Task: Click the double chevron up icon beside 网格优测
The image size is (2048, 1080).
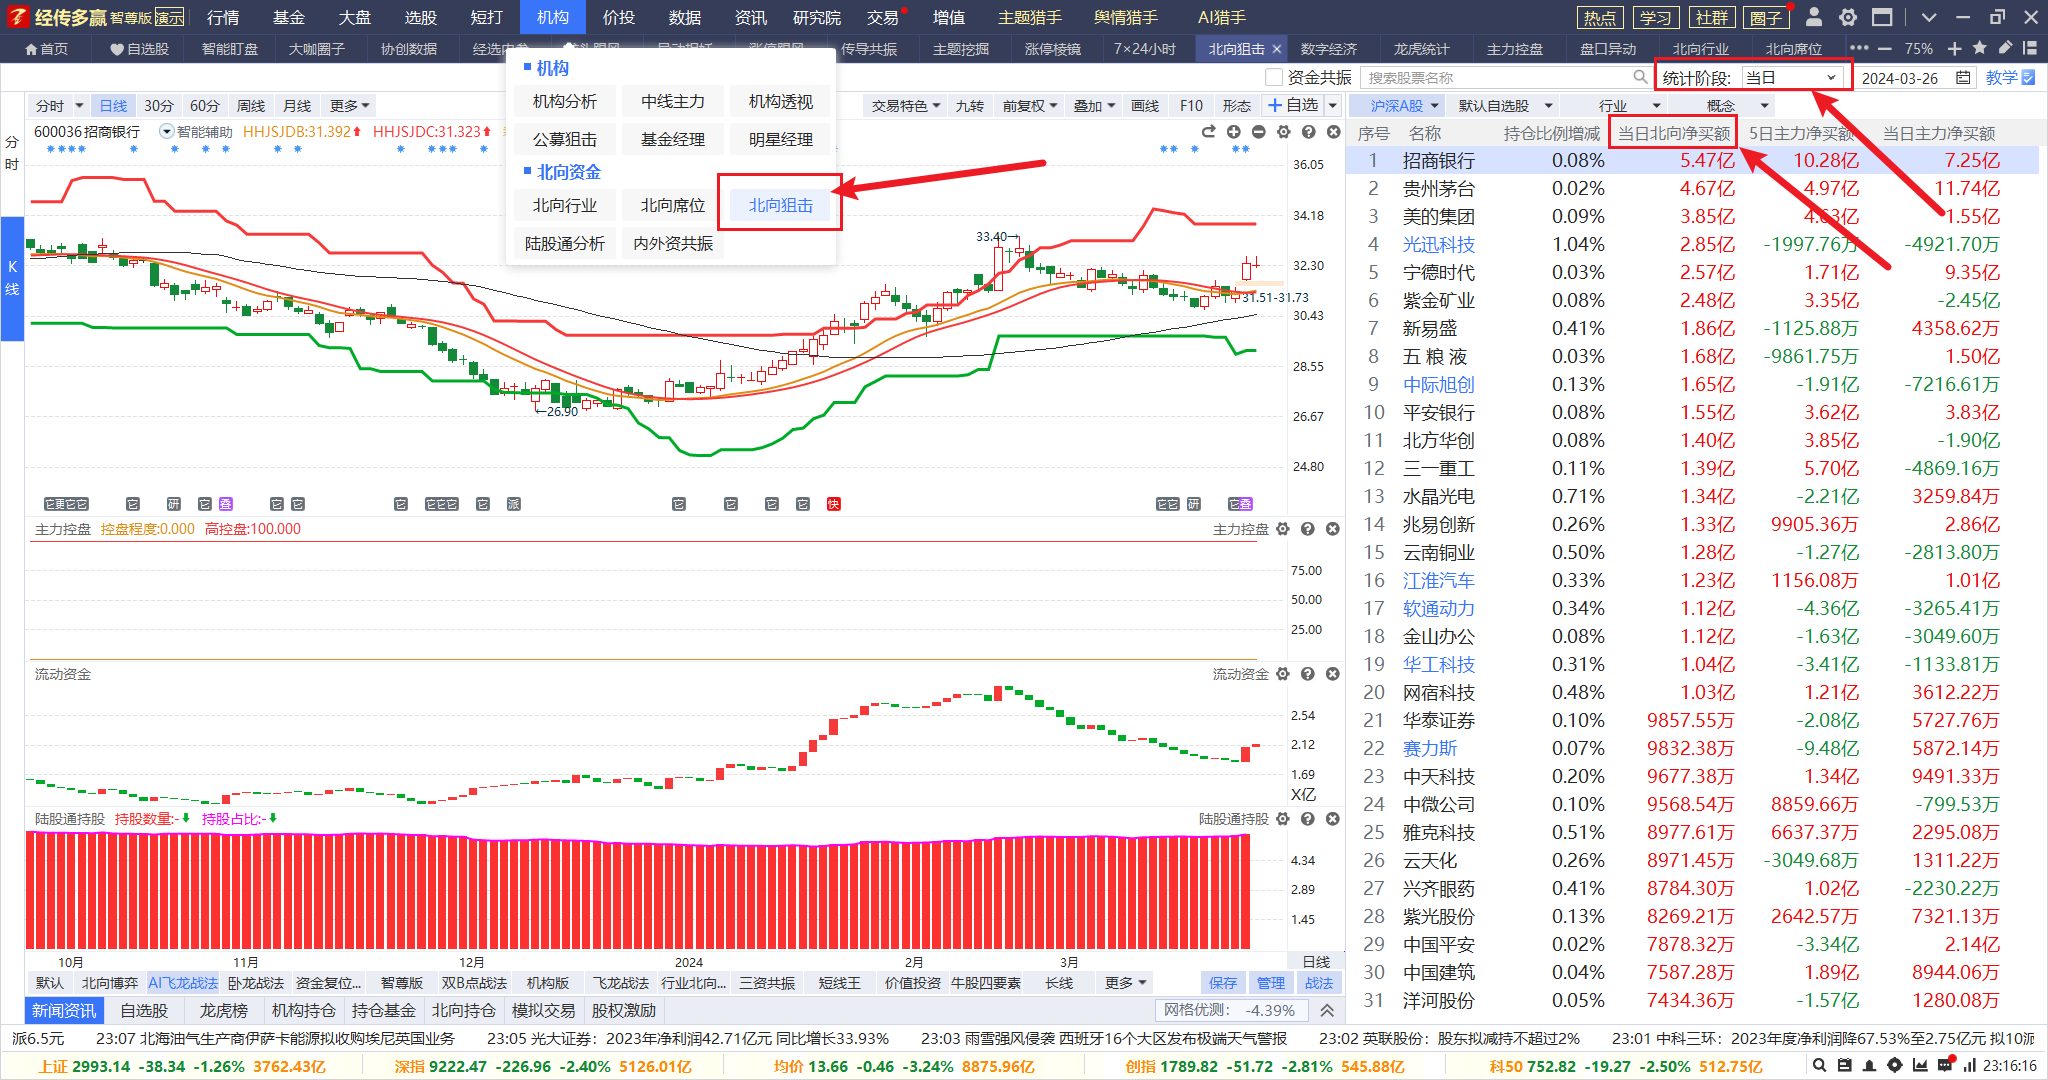Action: (1327, 1011)
